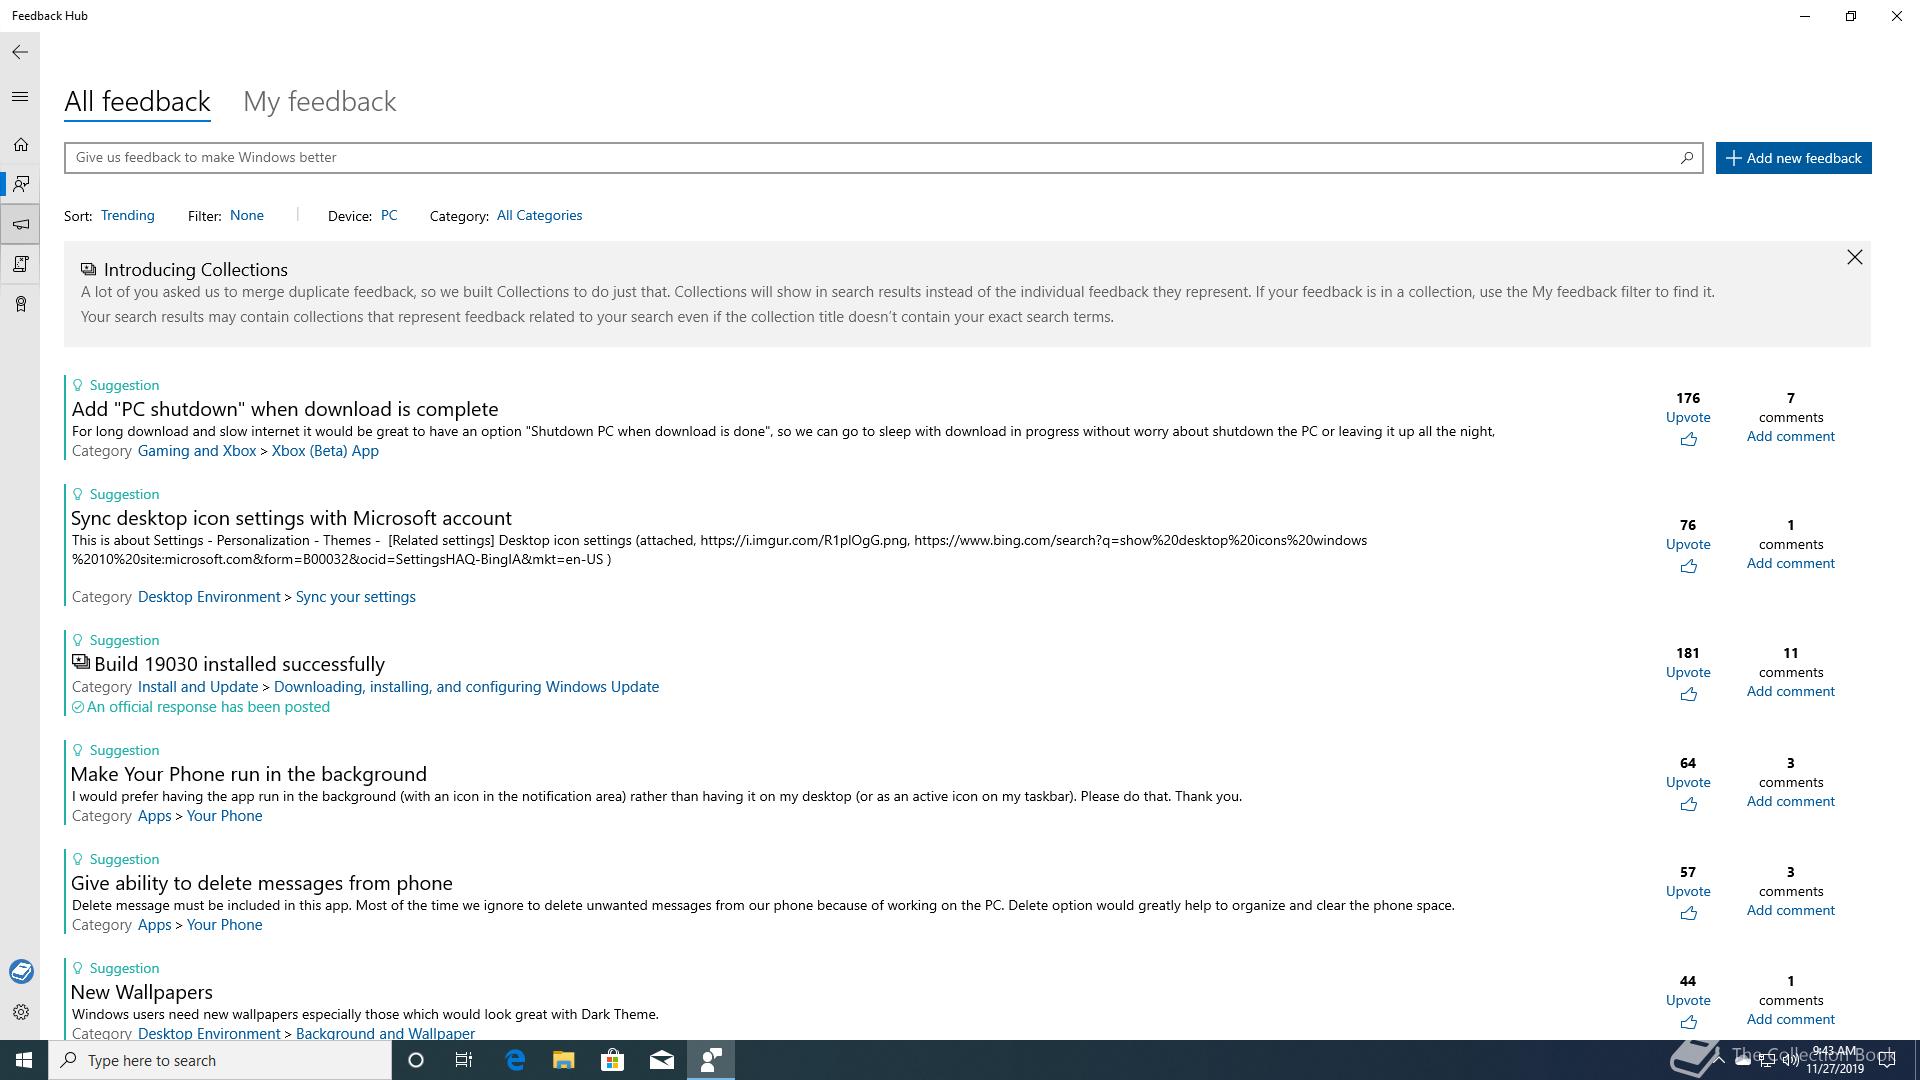This screenshot has height=1080, width=1920.
Task: Open the hamburger navigation menu
Action: 20,97
